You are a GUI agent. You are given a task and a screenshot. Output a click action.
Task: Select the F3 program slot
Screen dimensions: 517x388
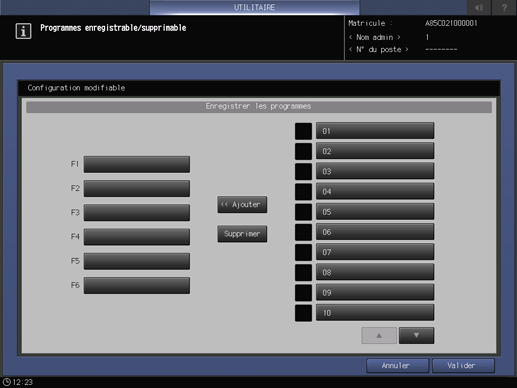[x=137, y=213]
